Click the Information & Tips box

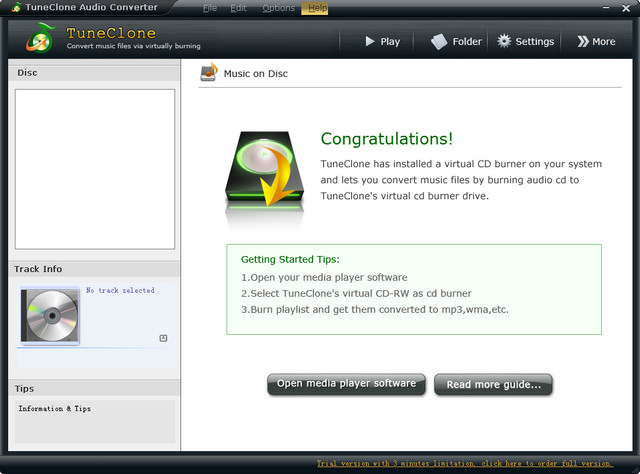(x=95, y=420)
